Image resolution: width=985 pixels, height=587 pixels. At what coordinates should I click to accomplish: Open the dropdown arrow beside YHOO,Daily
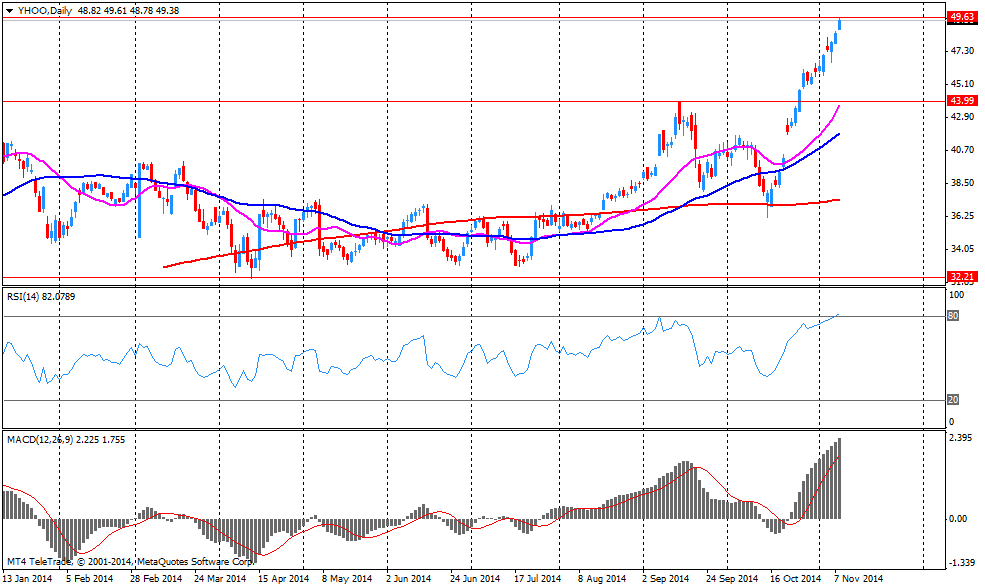point(8,8)
